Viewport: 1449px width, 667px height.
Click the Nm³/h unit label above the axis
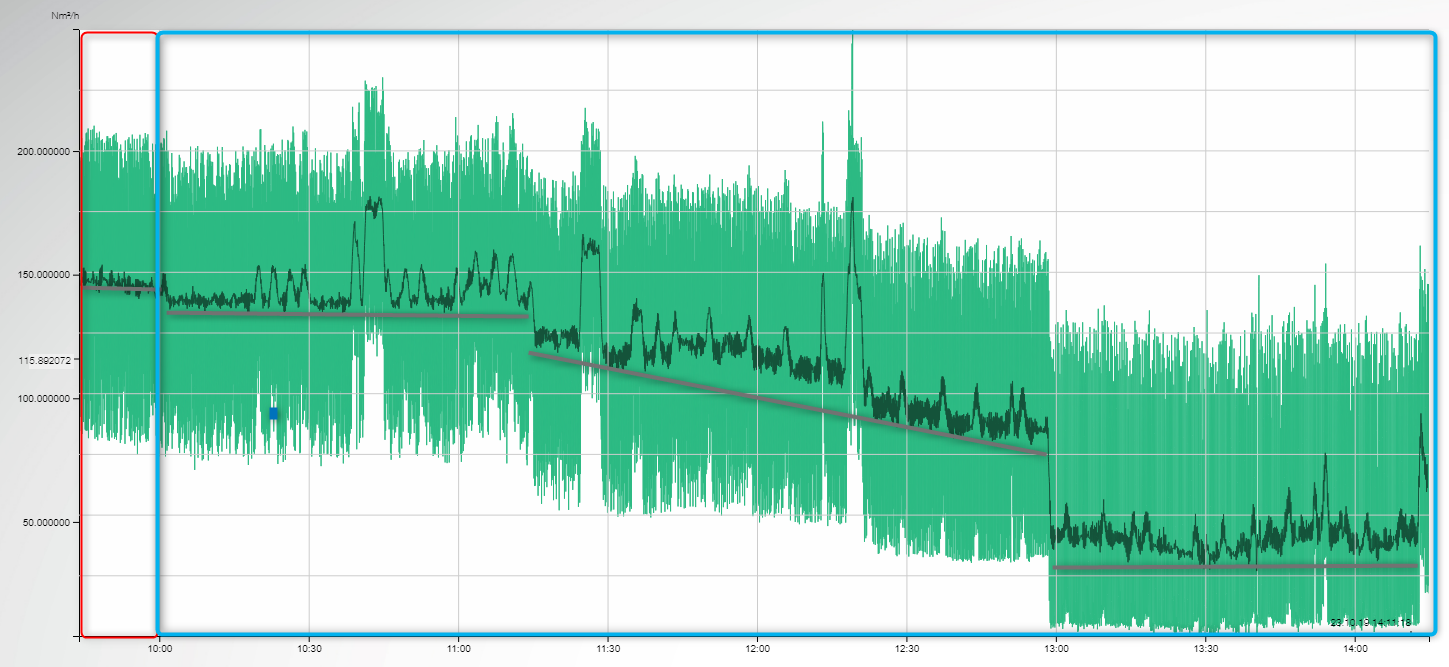[x=65, y=16]
